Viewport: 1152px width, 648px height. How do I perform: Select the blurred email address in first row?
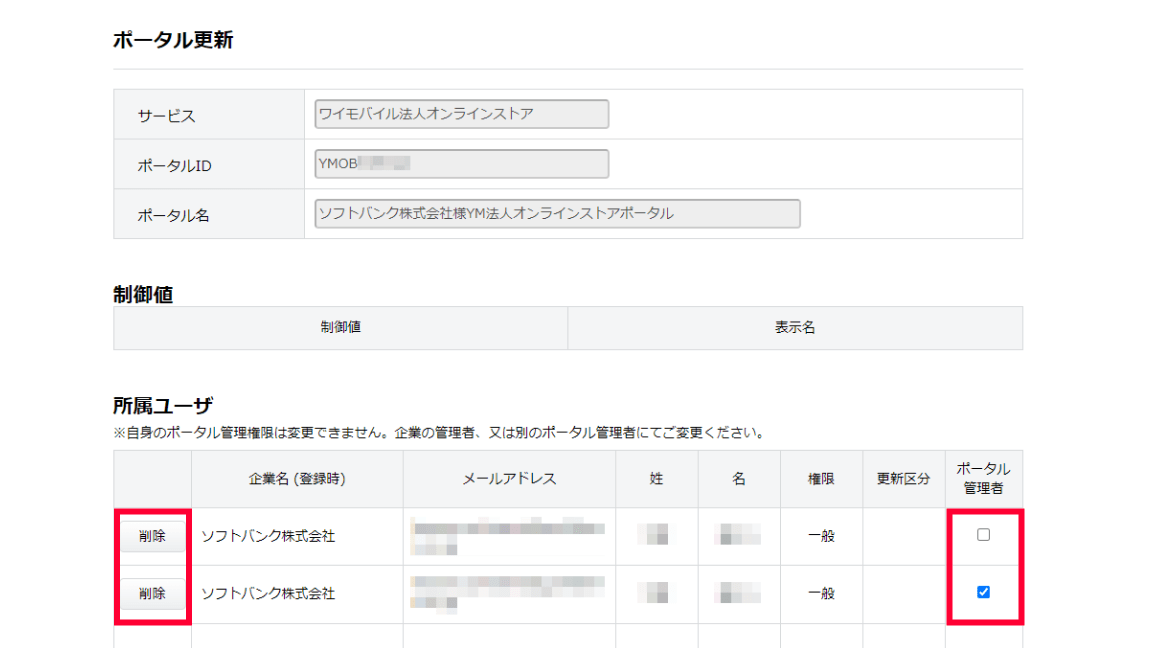click(508, 536)
